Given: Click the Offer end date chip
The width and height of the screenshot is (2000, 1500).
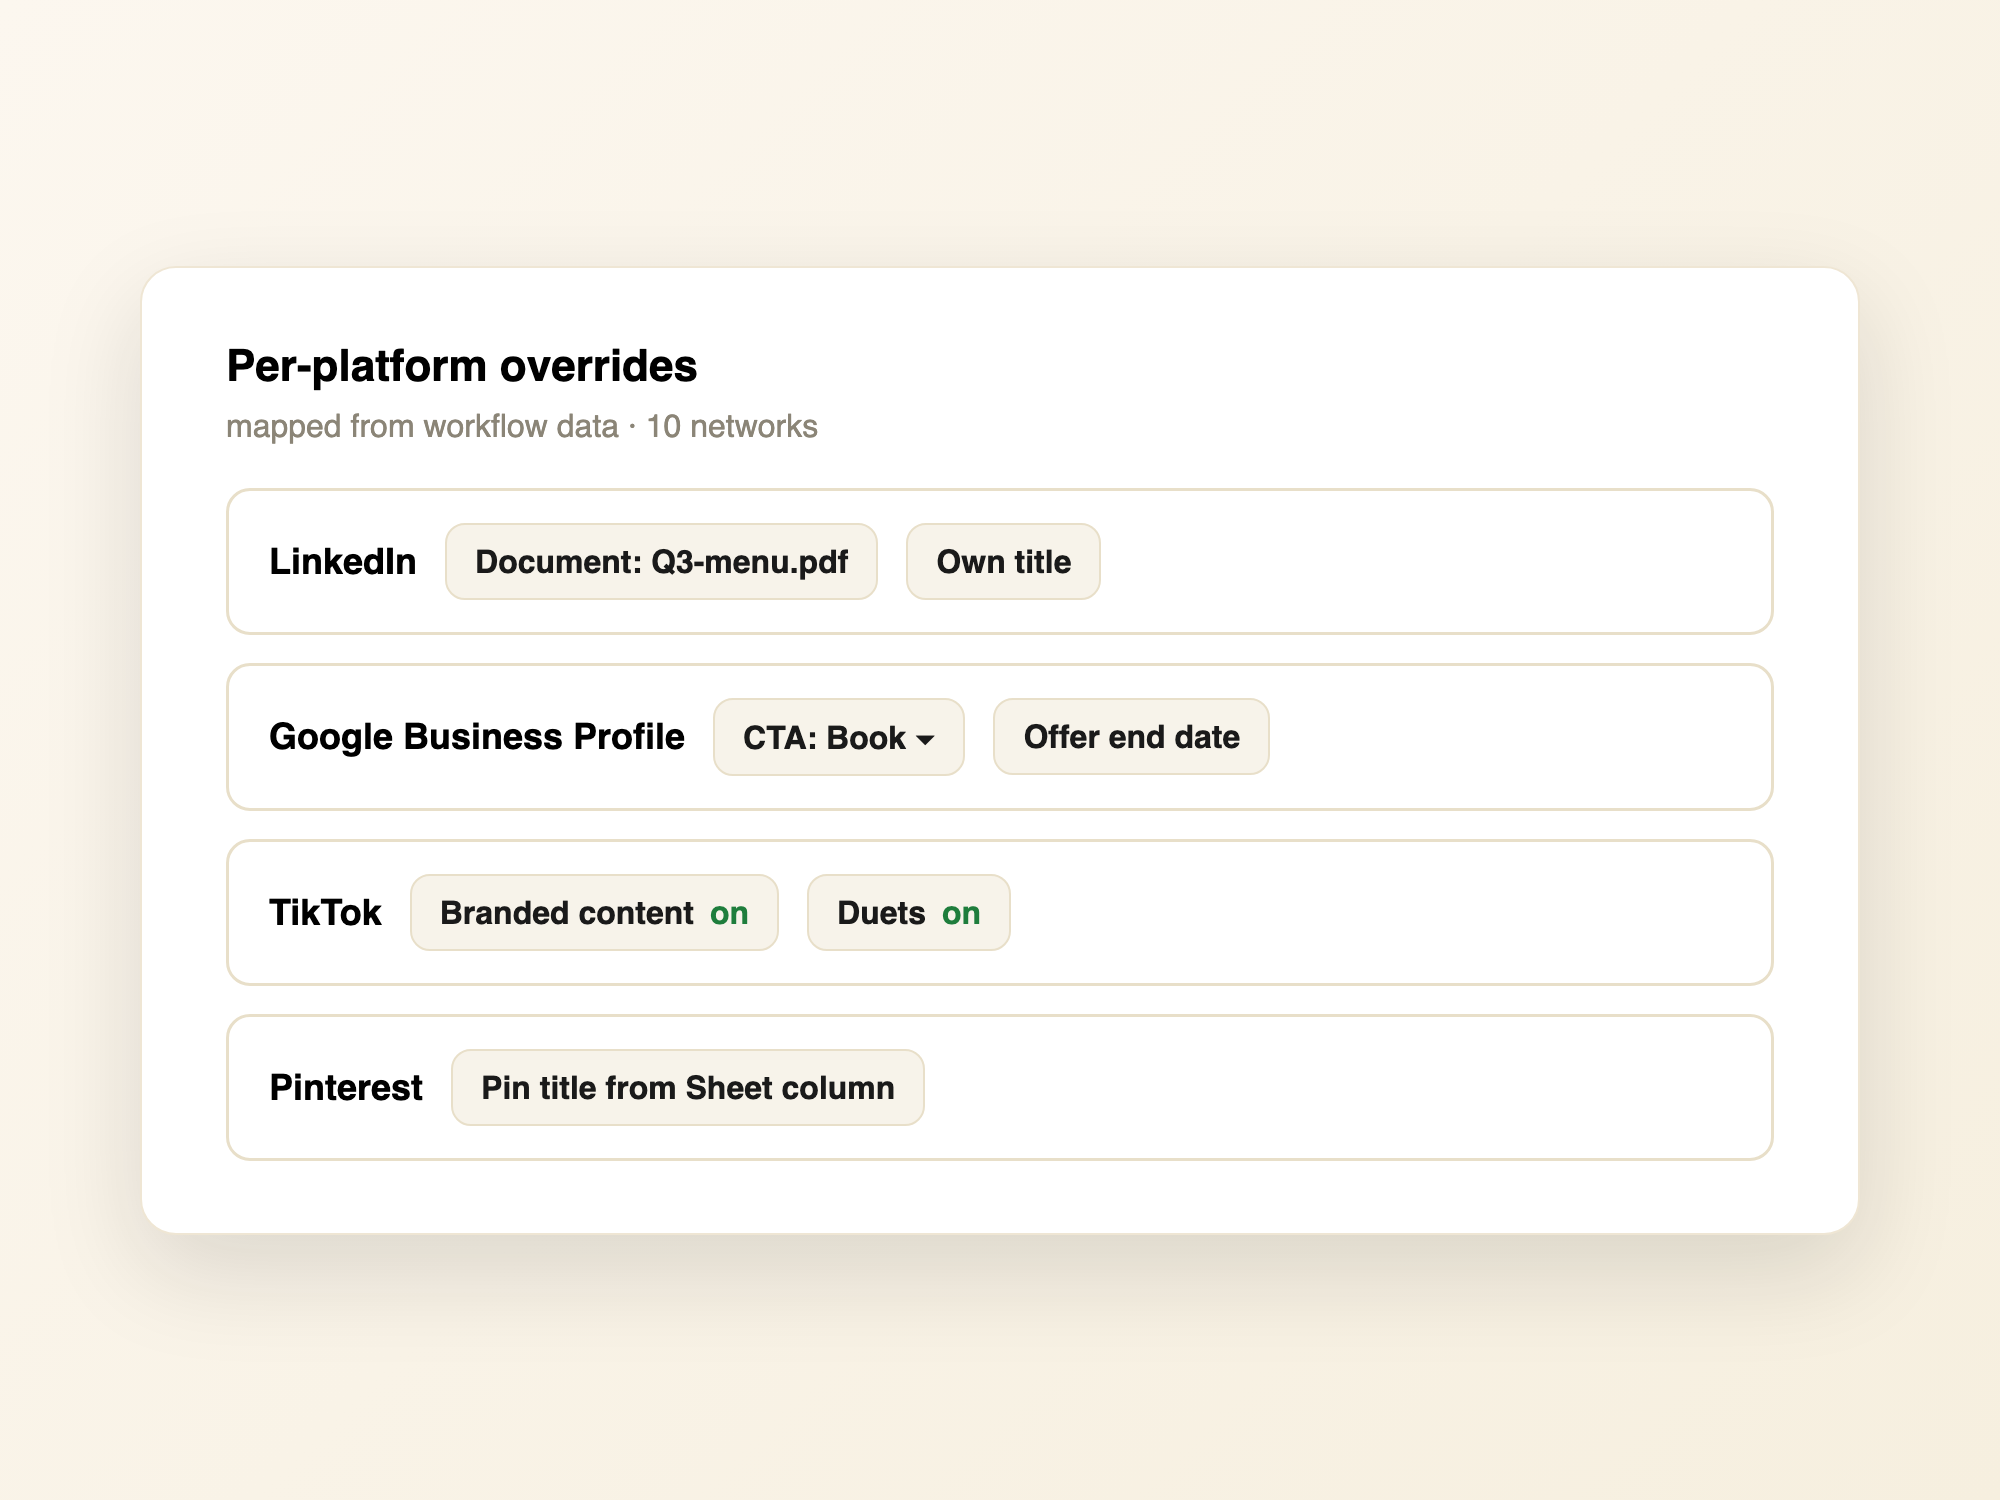Looking at the screenshot, I should click(x=1131, y=737).
